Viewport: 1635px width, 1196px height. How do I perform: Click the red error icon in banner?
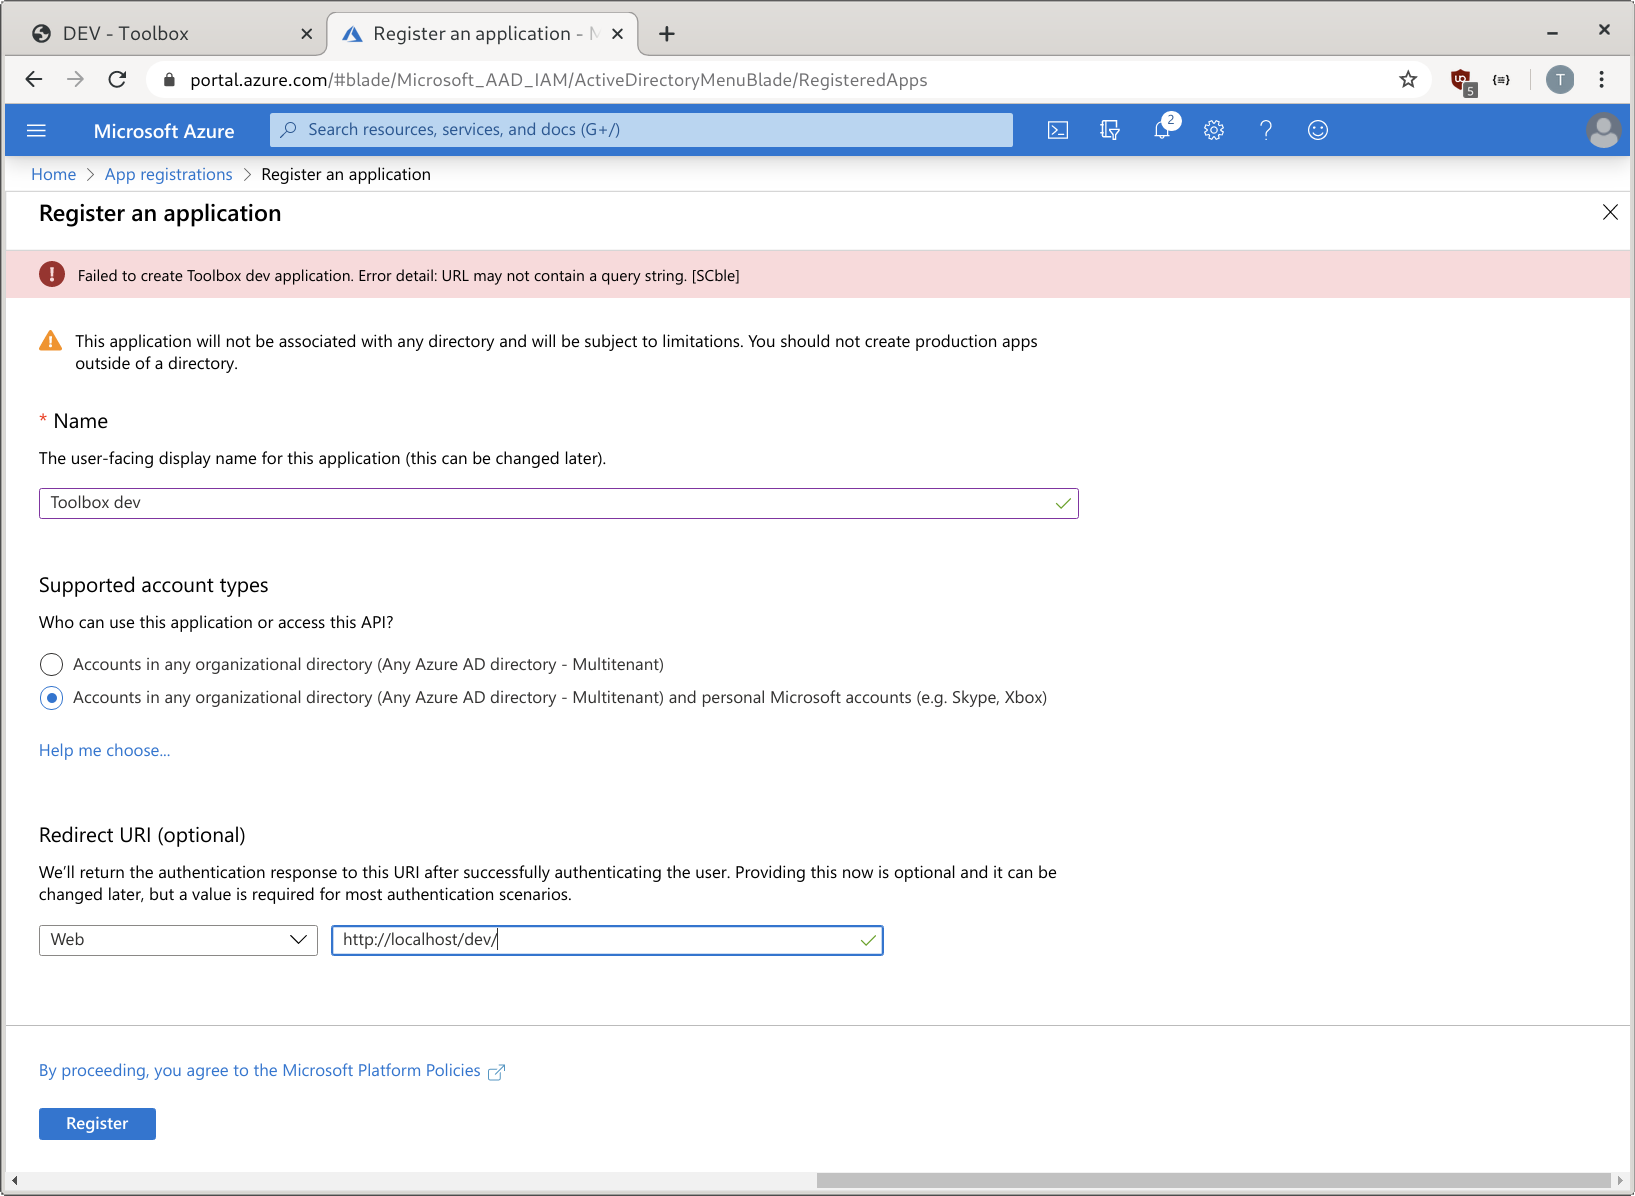(x=52, y=274)
